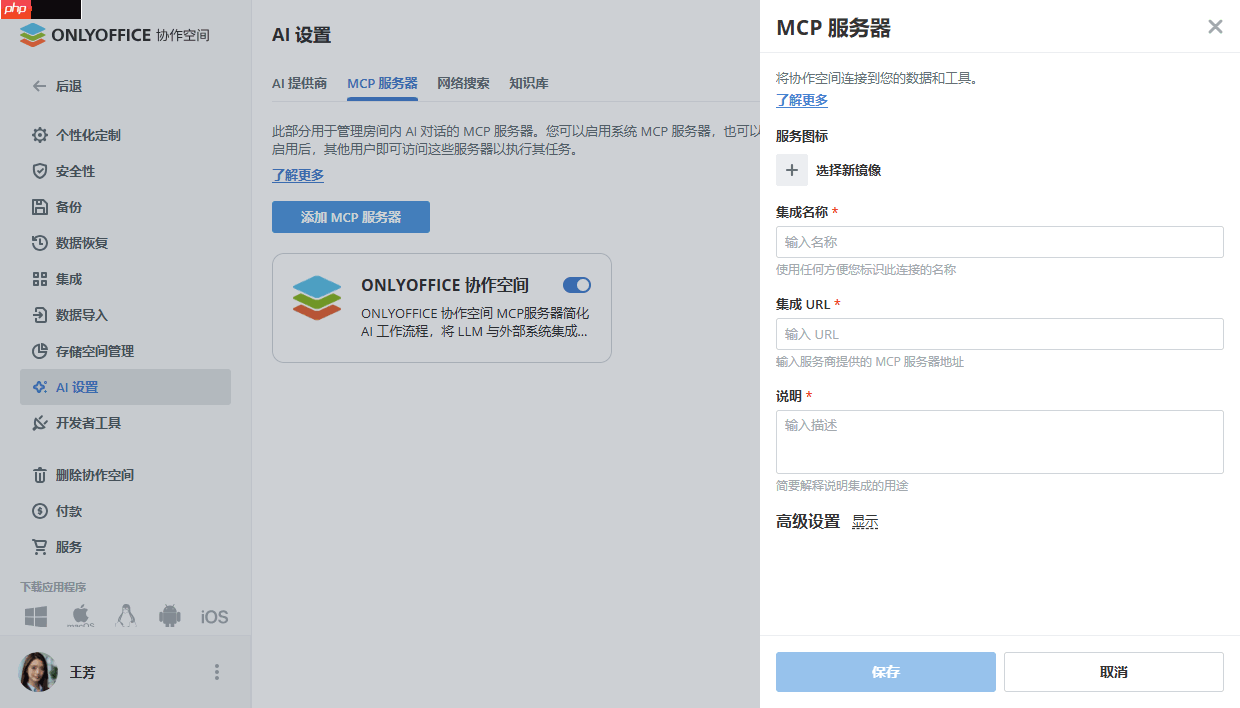Viewport: 1240px width, 708px height.
Task: Show the 高级设置 advanced options
Action: pyautogui.click(x=864, y=521)
